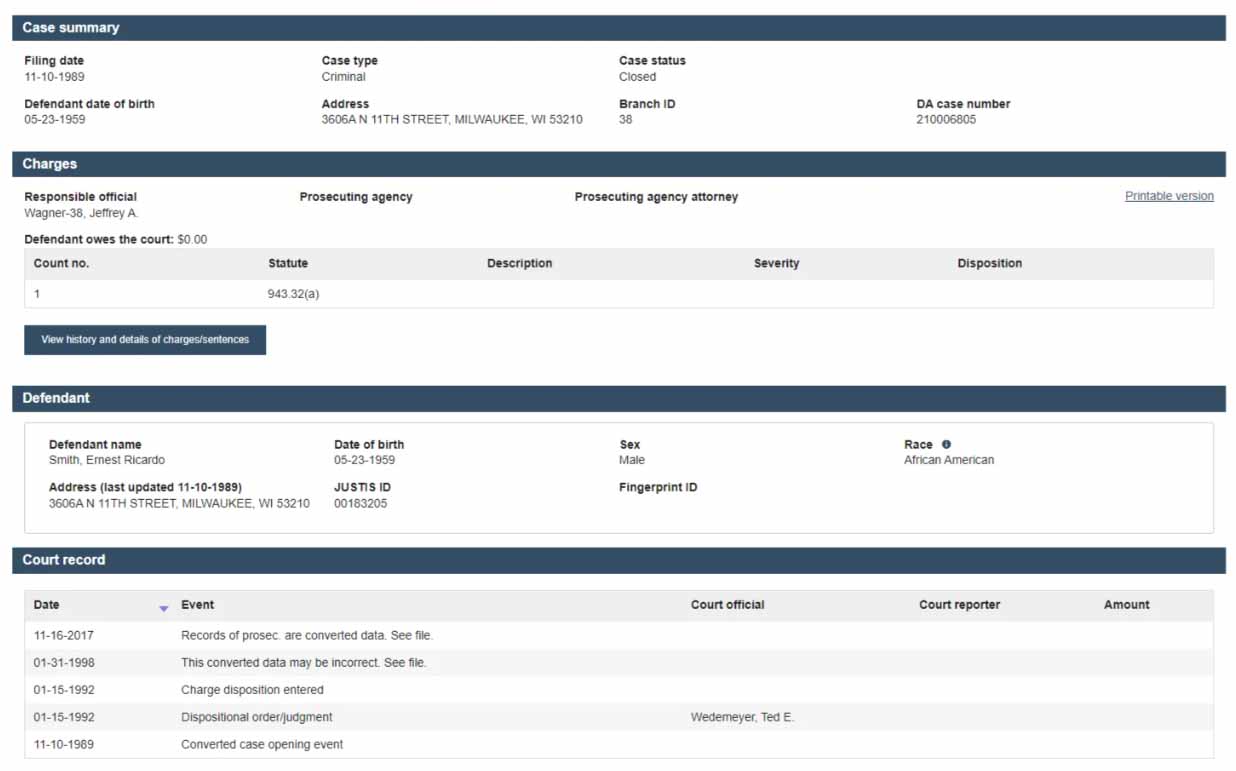Open View history and details of charges/sentences

pyautogui.click(x=145, y=340)
